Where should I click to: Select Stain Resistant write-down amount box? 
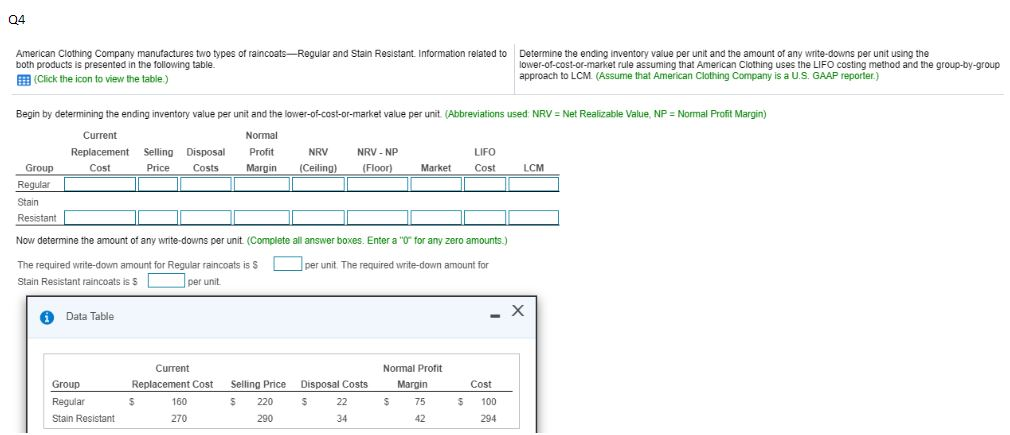167,282
